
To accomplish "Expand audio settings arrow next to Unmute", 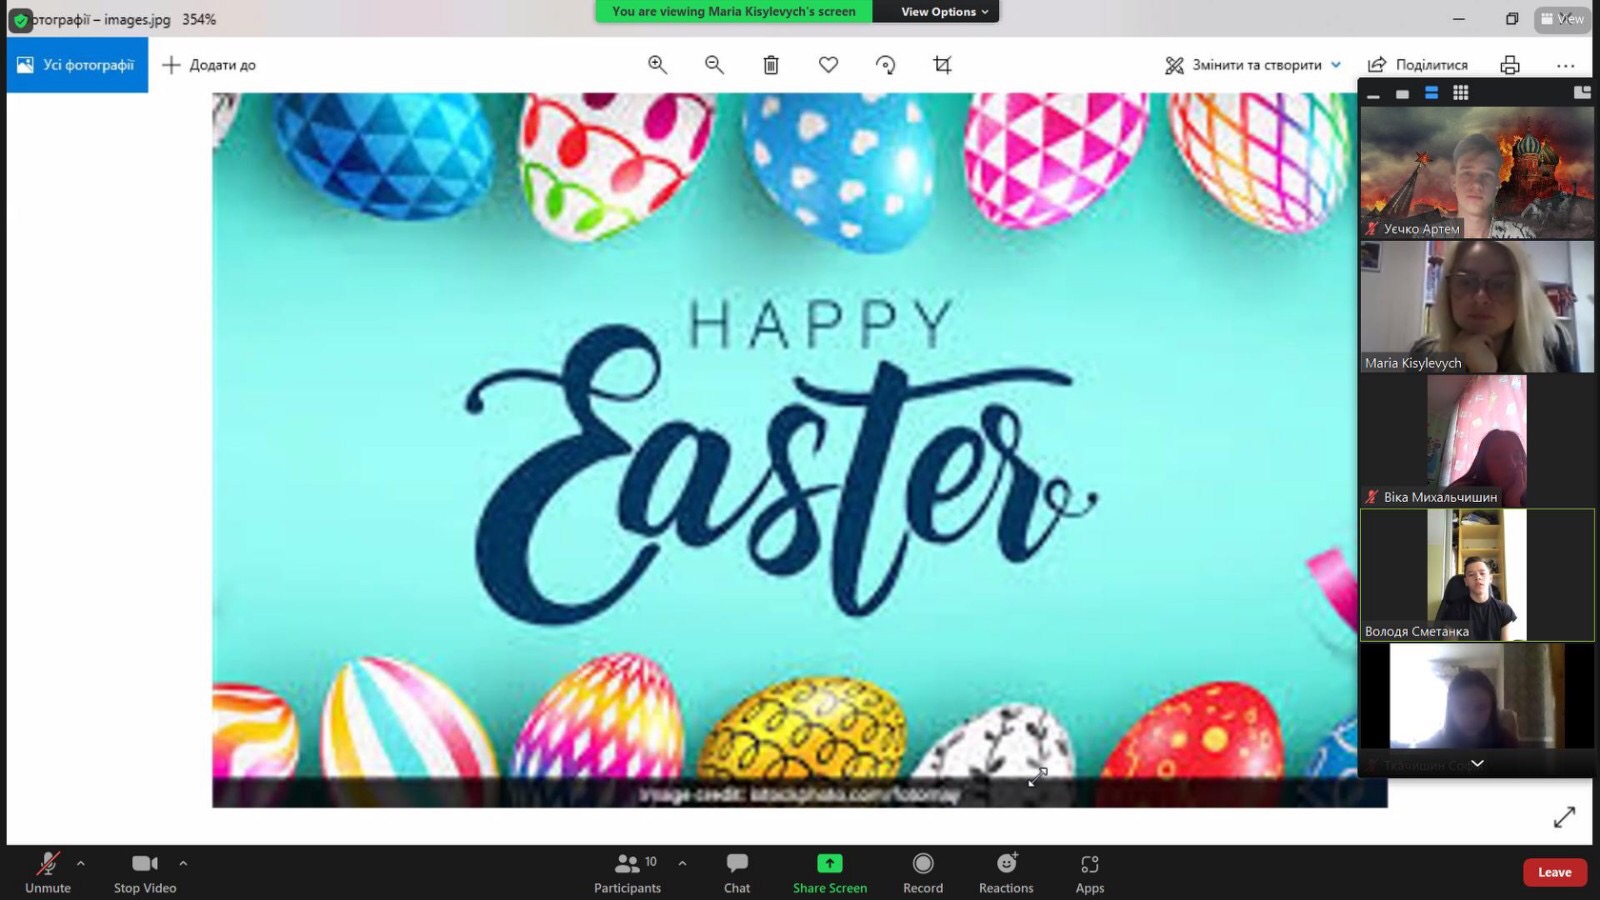I will [x=81, y=863].
